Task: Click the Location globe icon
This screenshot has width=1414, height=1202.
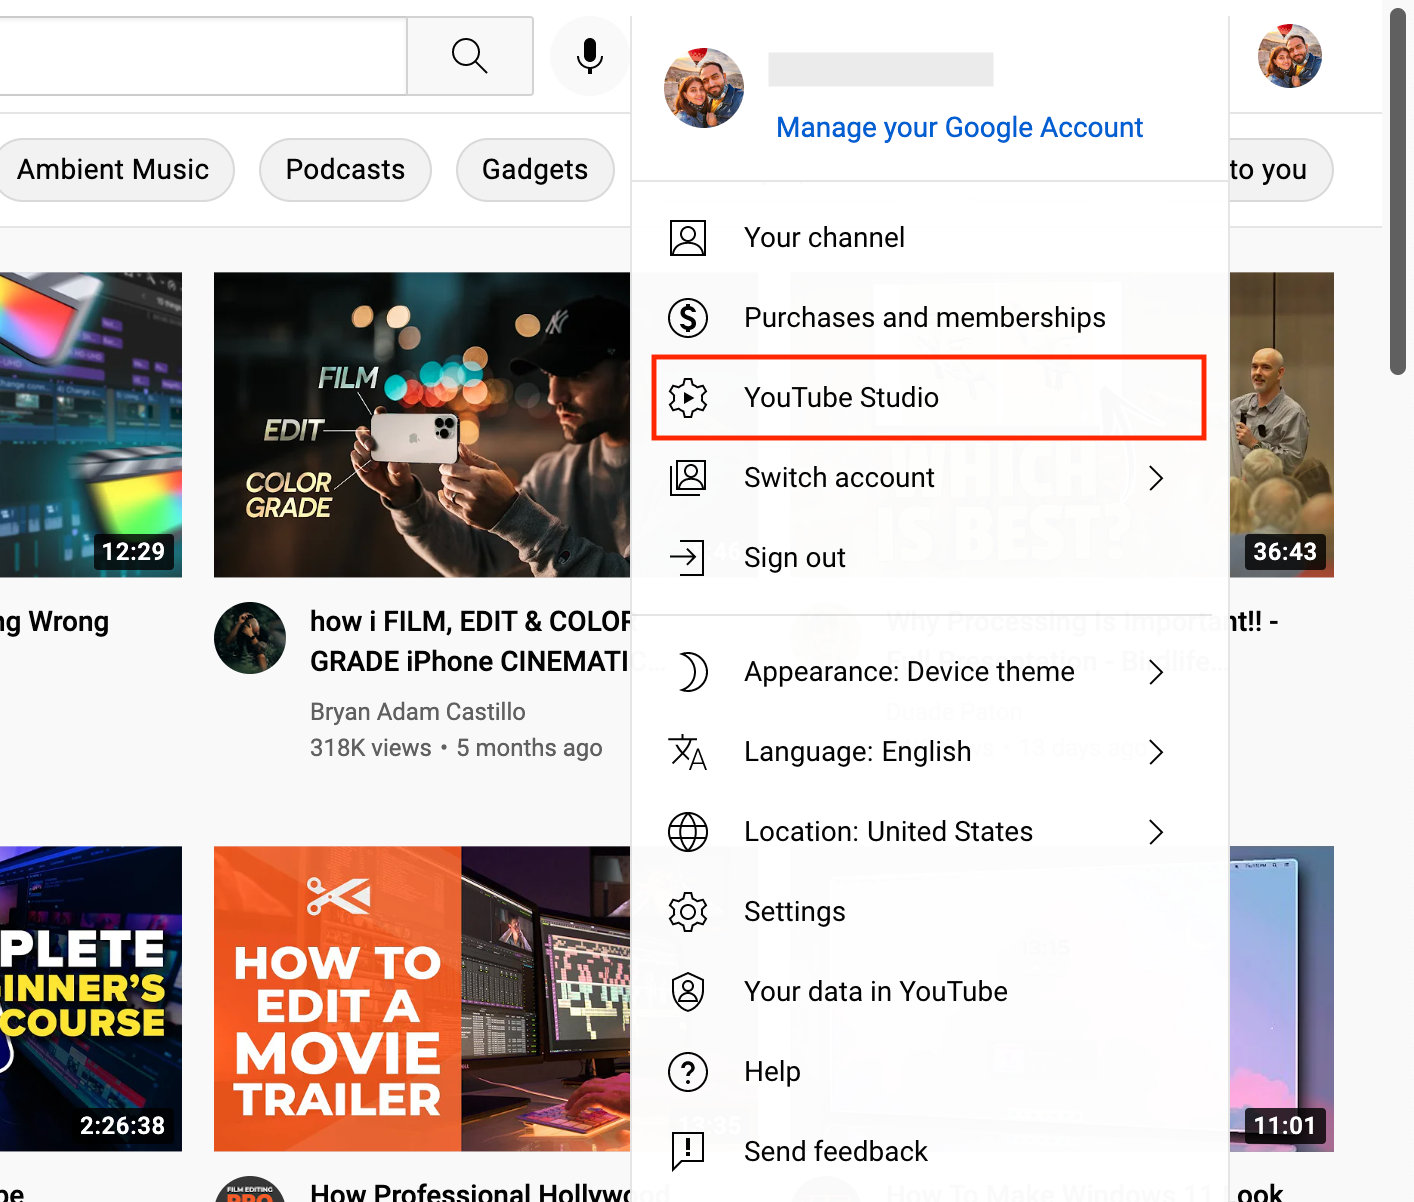Action: [688, 832]
